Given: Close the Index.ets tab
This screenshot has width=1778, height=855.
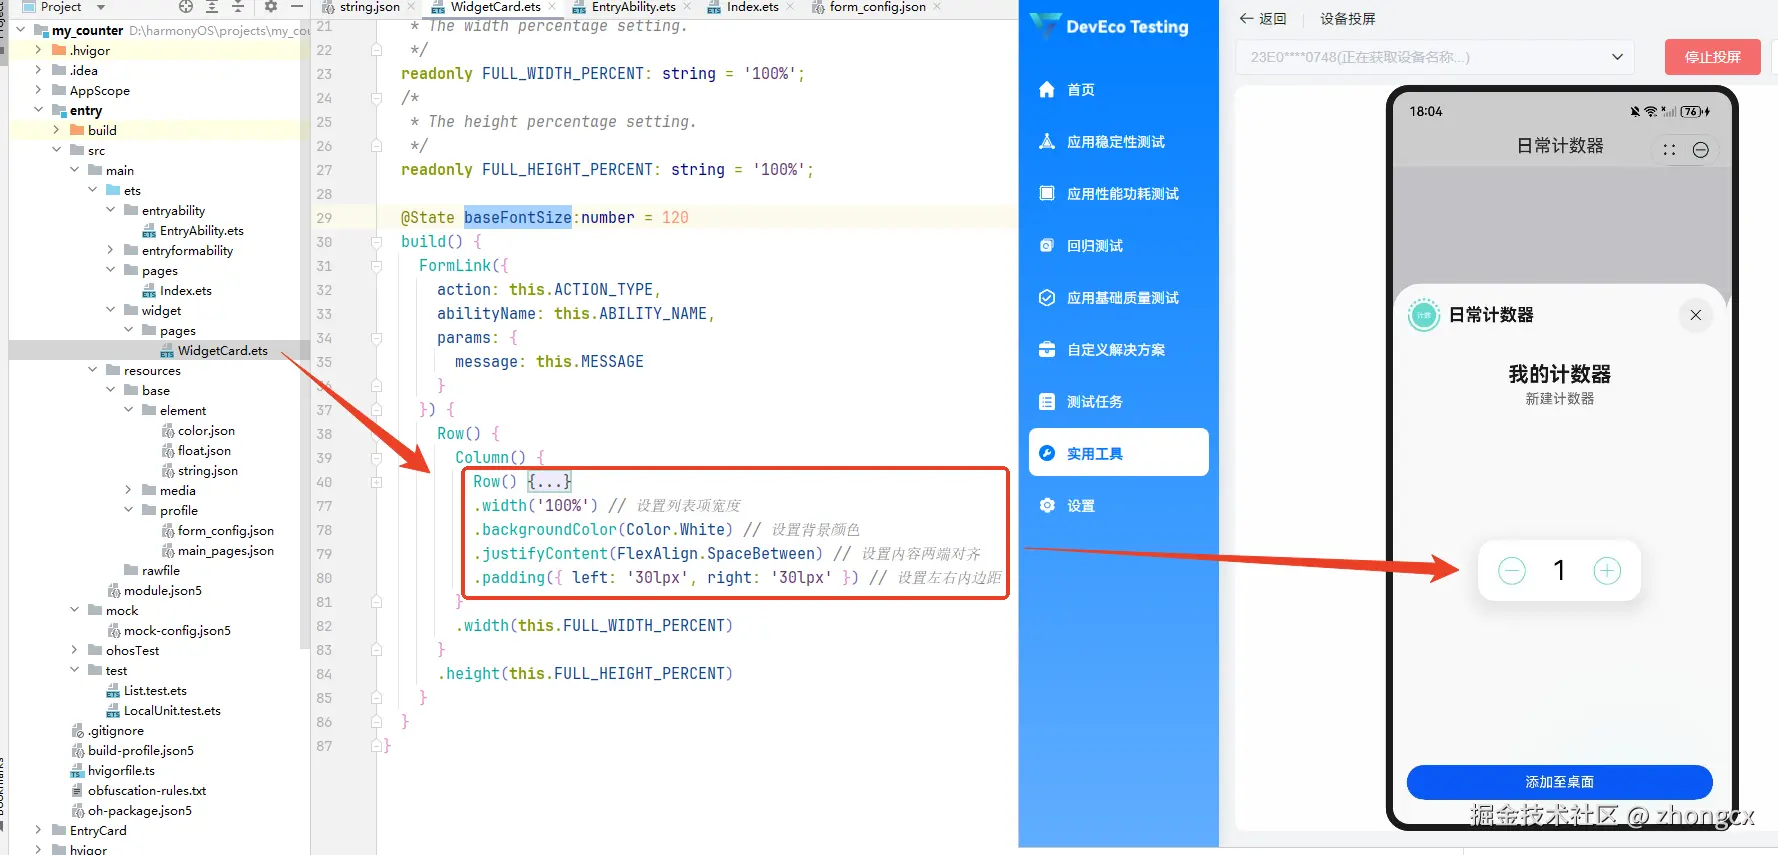Looking at the screenshot, I should tap(790, 7).
